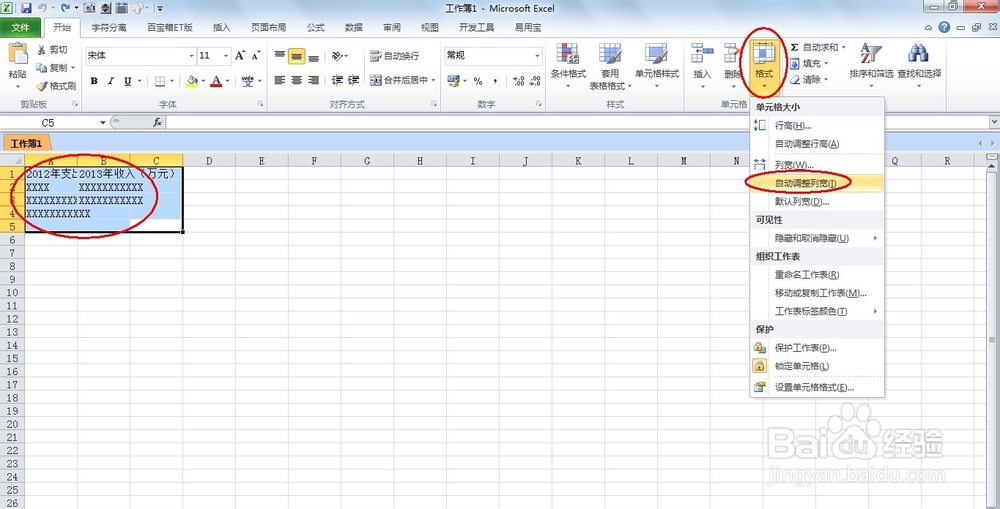Click the Percent style (%) icon
The width and height of the screenshot is (1000, 509).
[478, 81]
